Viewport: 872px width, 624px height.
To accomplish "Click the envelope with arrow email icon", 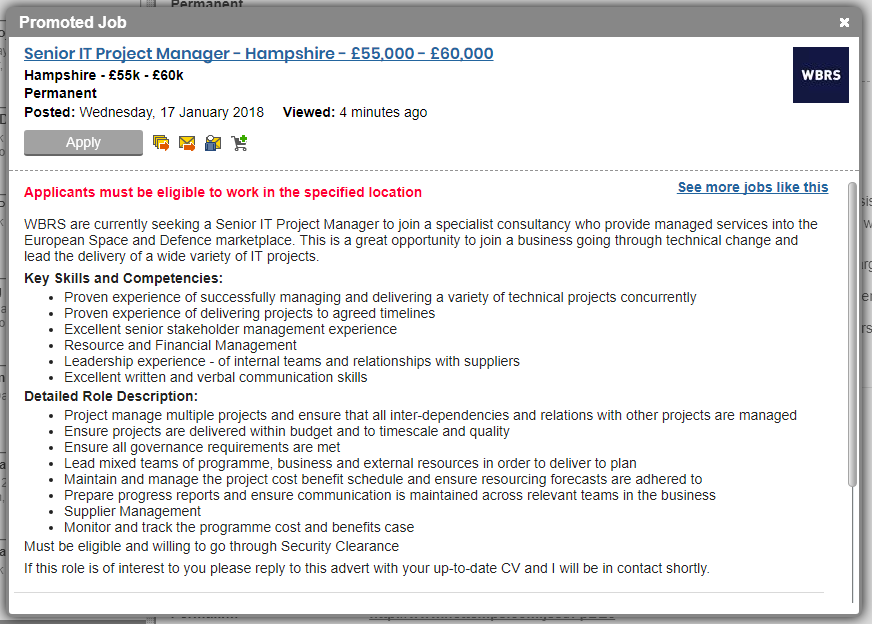I will 187,143.
